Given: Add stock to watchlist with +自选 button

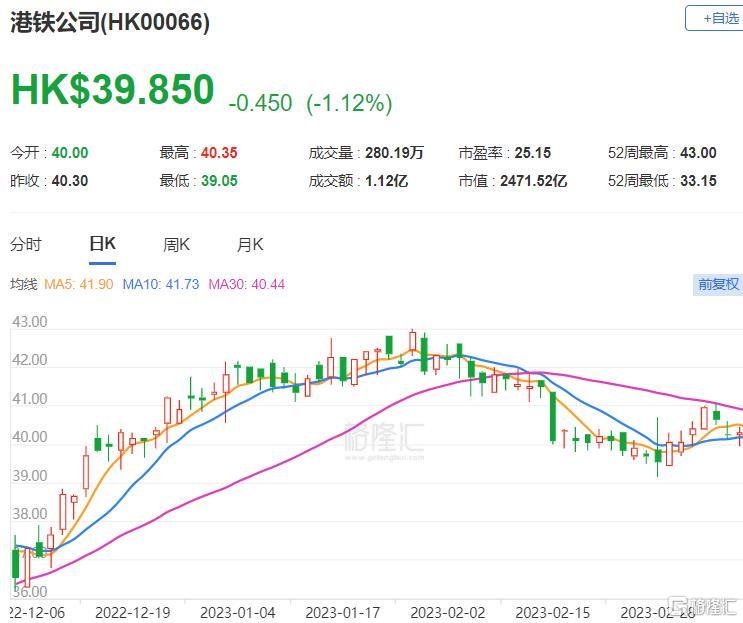Looking at the screenshot, I should 715,18.
